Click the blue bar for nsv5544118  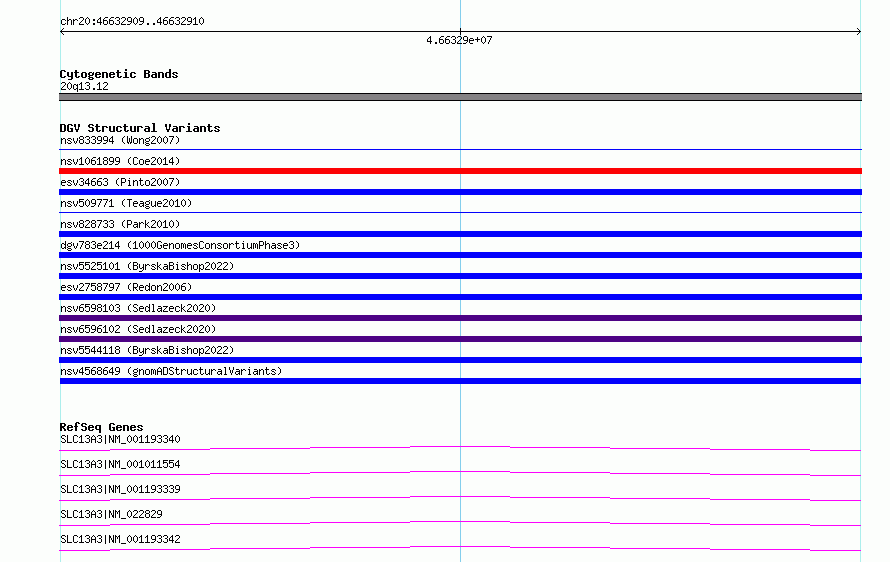pyautogui.click(x=460, y=360)
